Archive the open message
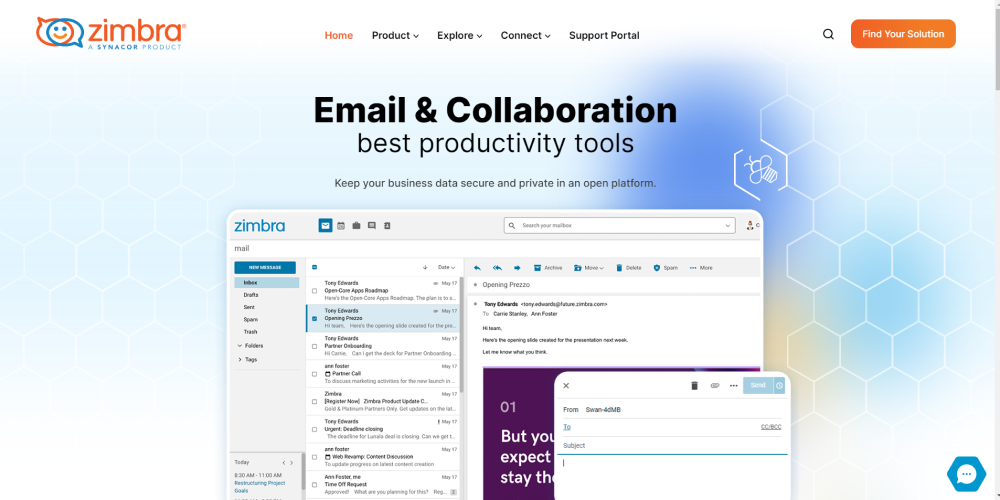The width and height of the screenshot is (1000, 500). (548, 268)
